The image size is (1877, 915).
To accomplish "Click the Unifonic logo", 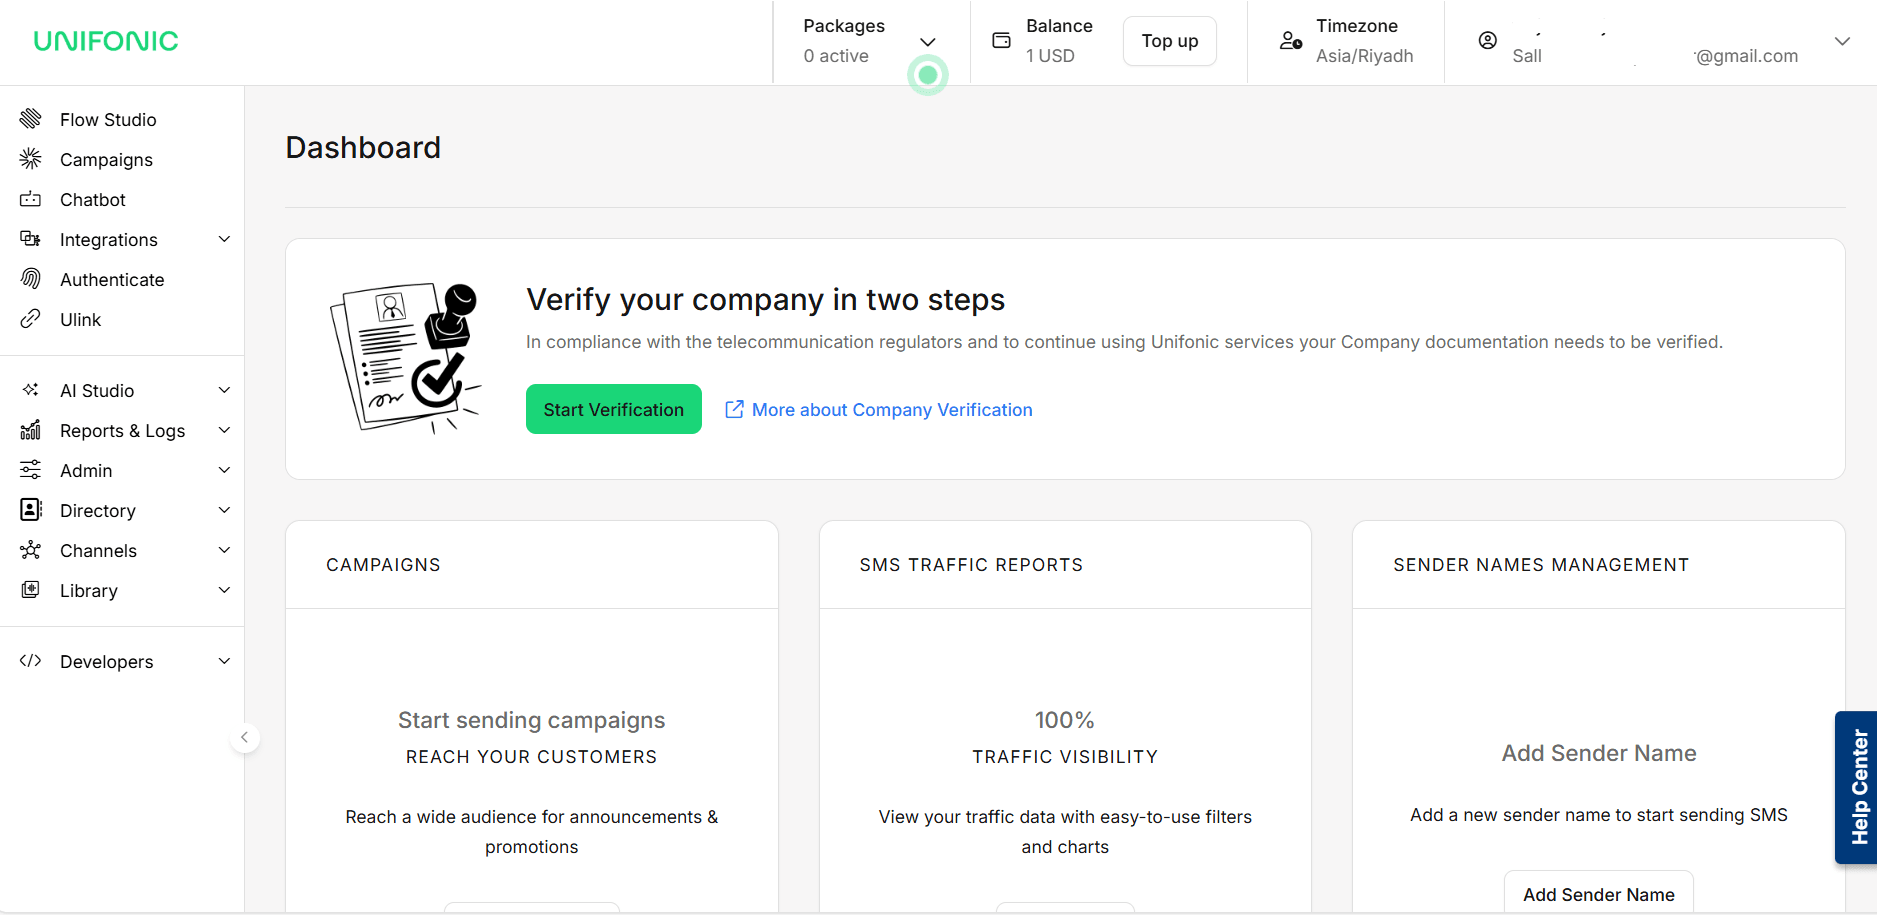I will pyautogui.click(x=106, y=41).
